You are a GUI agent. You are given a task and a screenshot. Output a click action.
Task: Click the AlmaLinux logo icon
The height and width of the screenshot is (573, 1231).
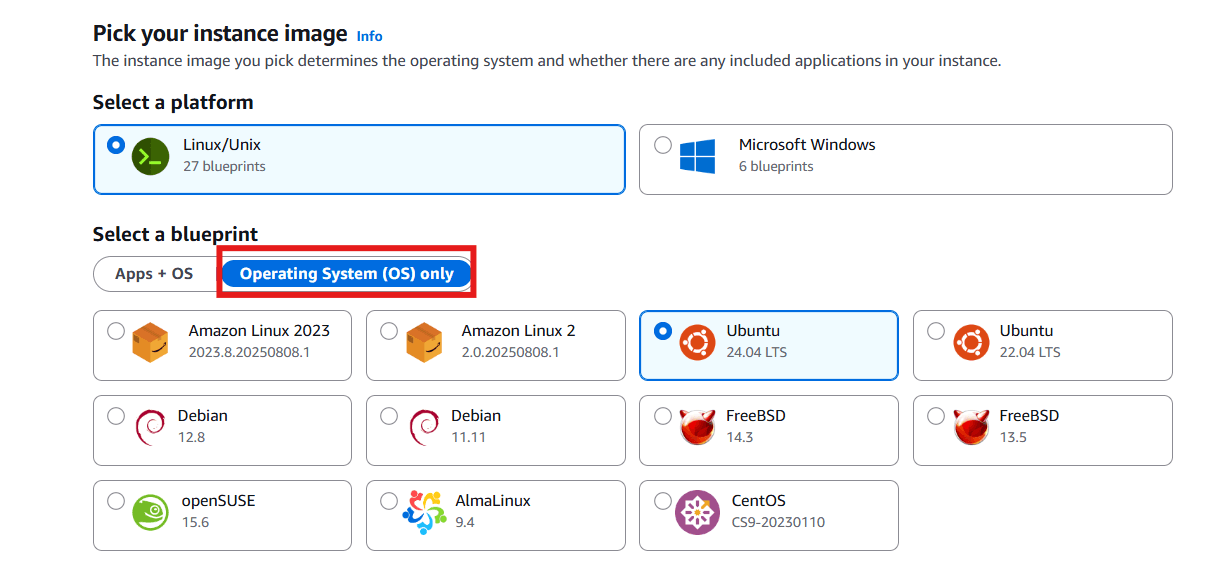424,513
